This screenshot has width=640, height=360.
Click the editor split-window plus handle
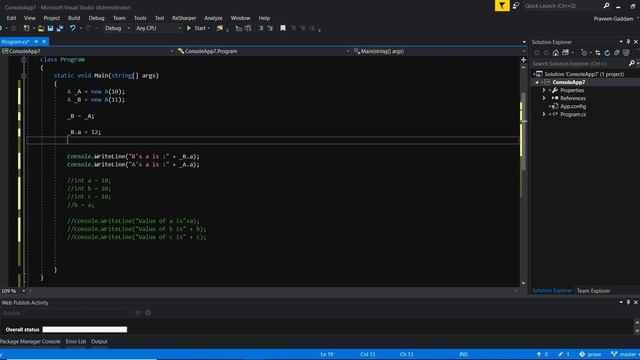(523, 60)
